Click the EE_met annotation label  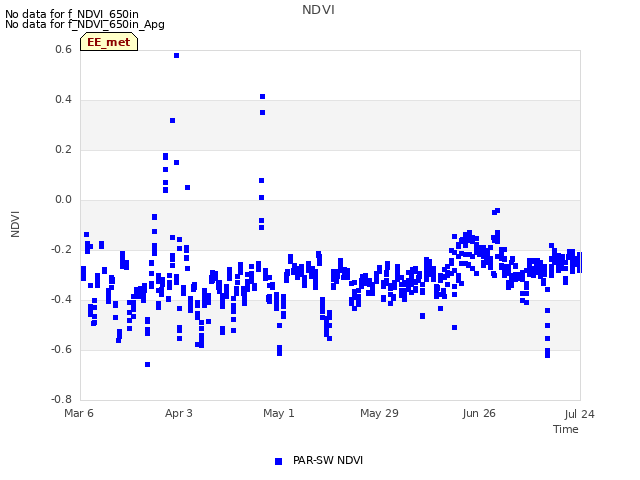[x=109, y=42]
